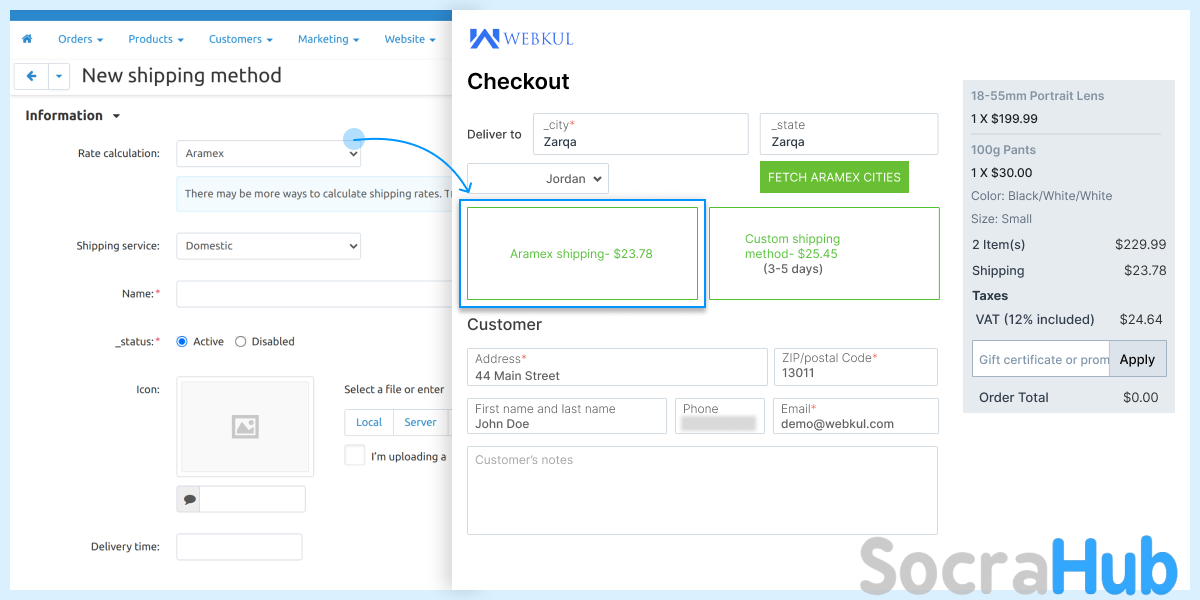1200x600 pixels.
Task: Collapse the Information section
Action: [73, 116]
